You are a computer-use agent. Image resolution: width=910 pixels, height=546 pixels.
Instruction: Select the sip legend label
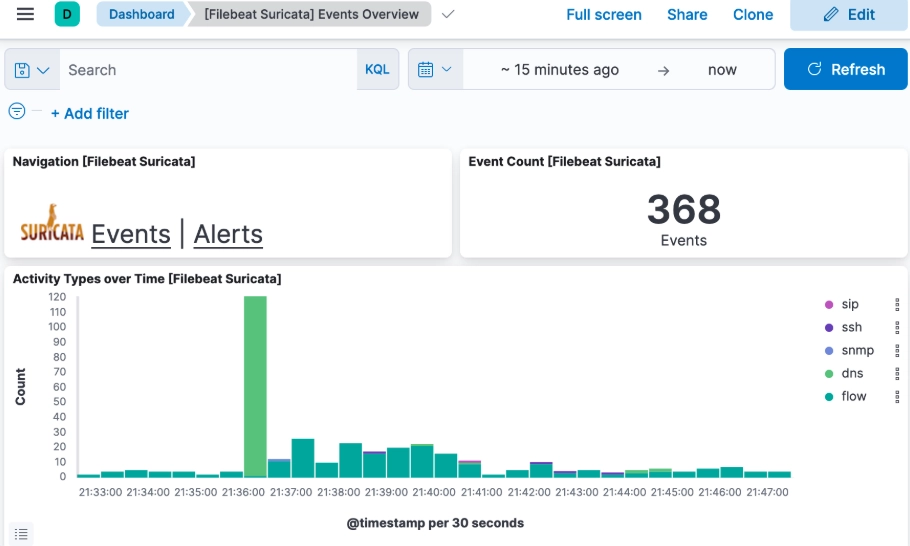[x=850, y=304]
